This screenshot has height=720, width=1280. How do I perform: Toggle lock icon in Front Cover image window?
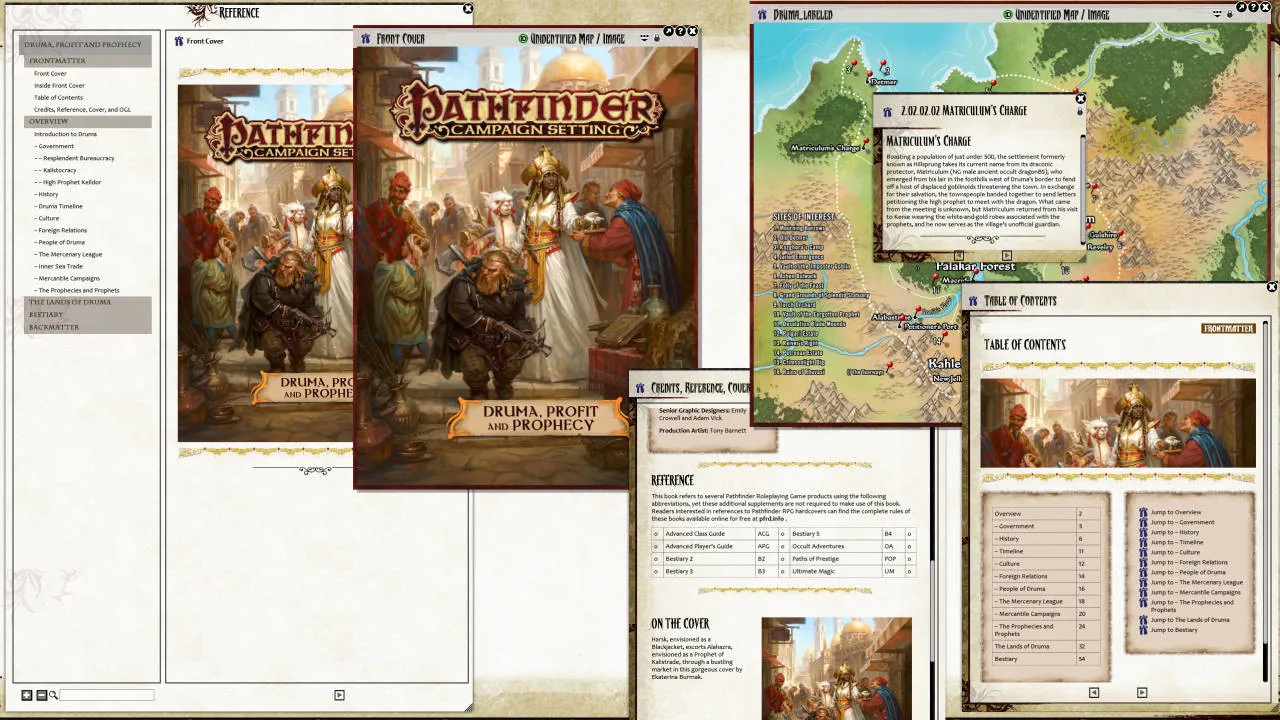[x=656, y=39]
